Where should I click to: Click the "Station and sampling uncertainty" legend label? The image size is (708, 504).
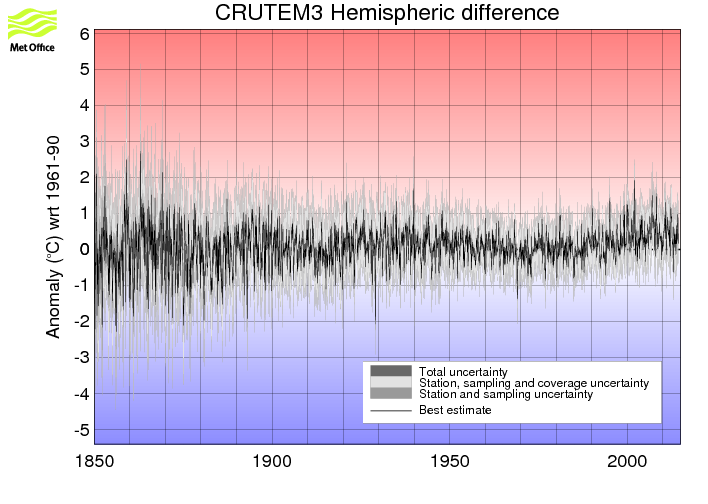click(506, 394)
